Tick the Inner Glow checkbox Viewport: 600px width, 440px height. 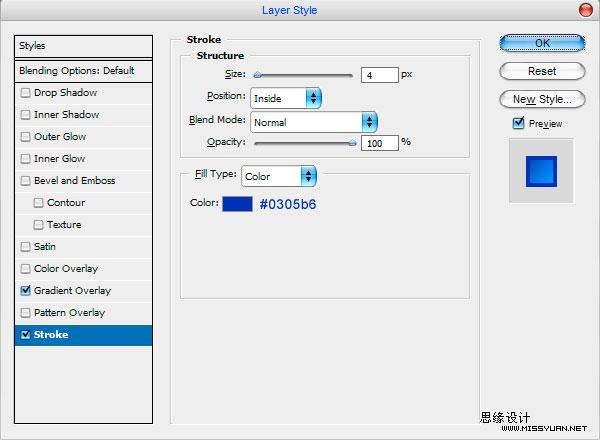25,159
